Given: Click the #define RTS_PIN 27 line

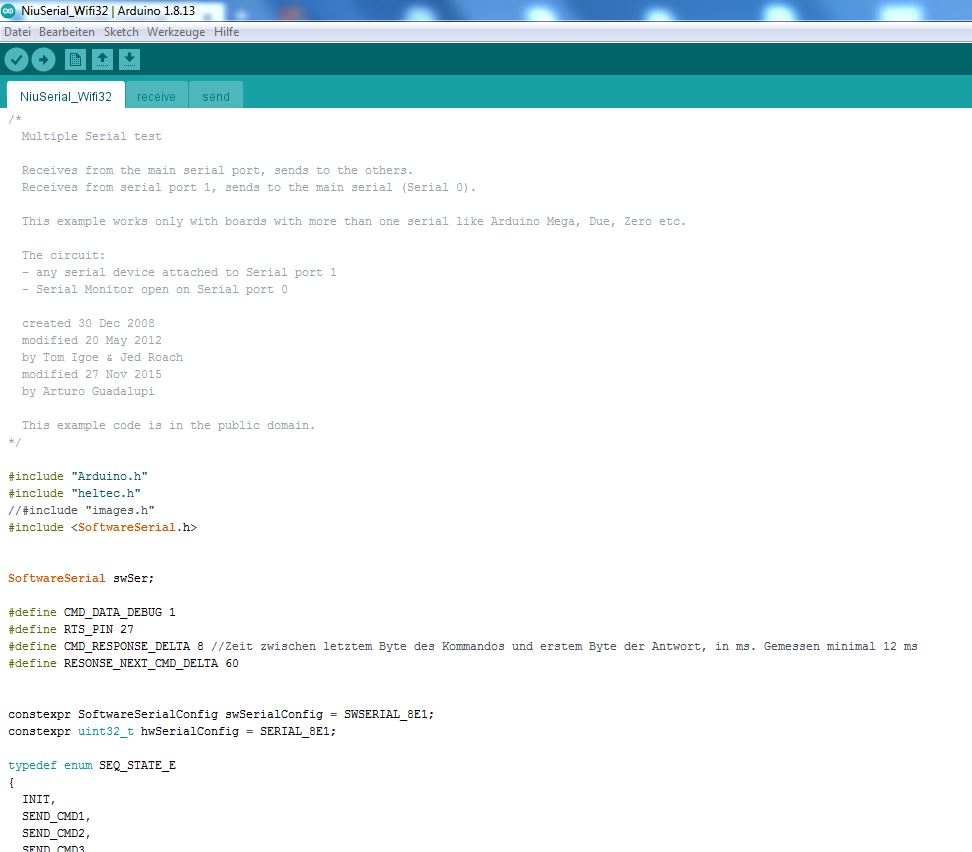Looking at the screenshot, I should (70, 629).
